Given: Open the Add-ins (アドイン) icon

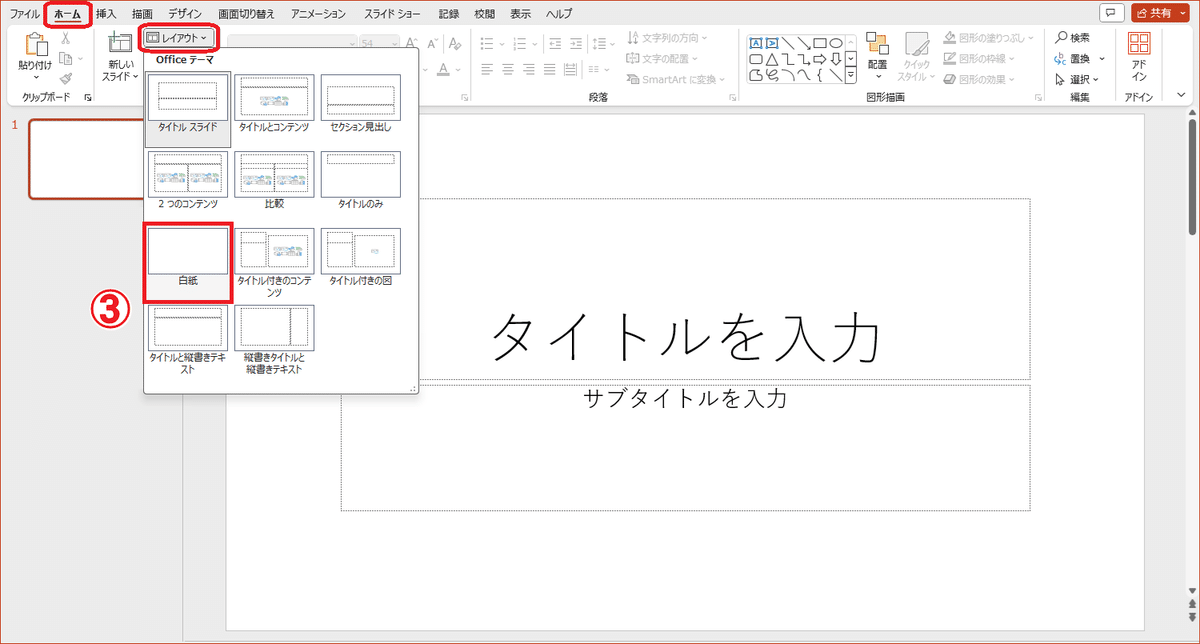Looking at the screenshot, I should click(x=1139, y=43).
